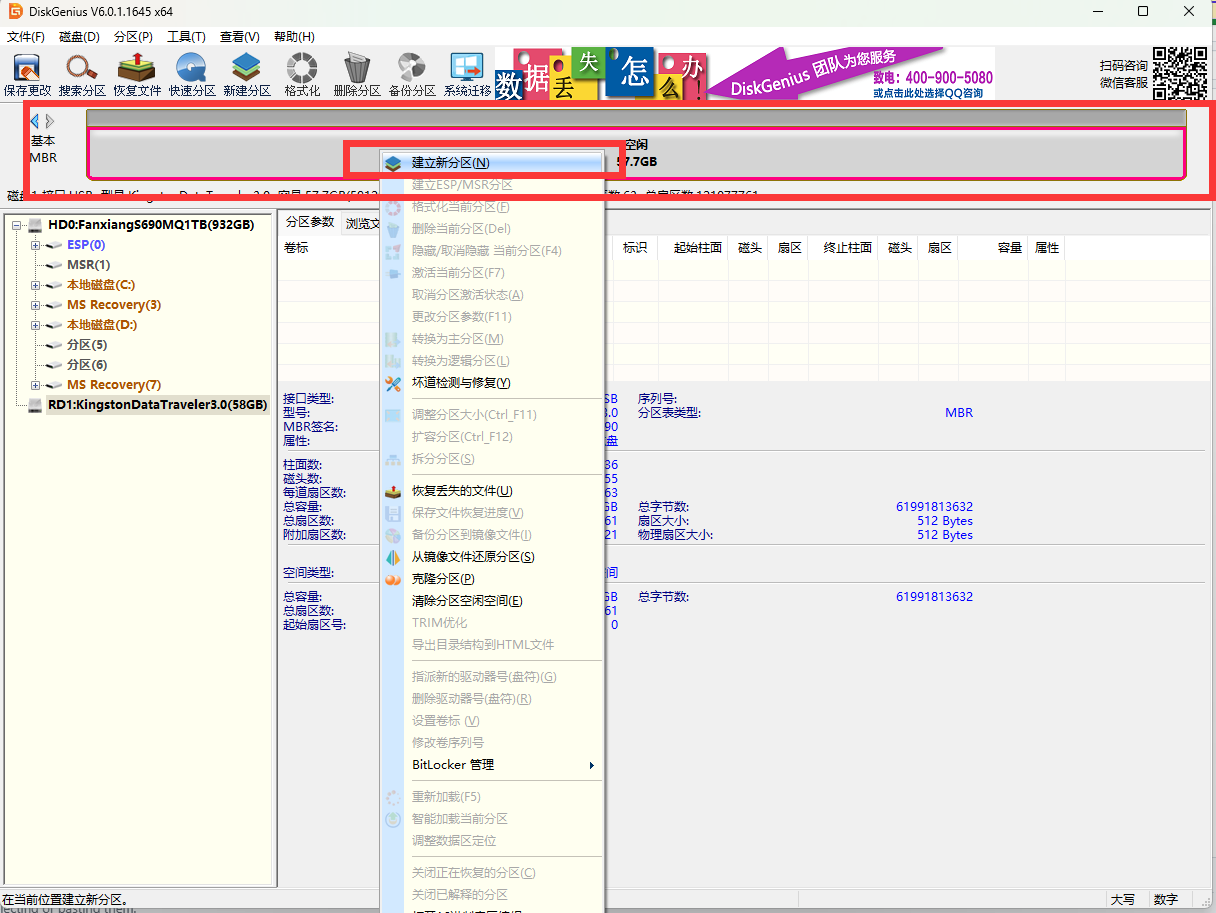Open the 帮助(H) menu
The height and width of the screenshot is (913, 1216).
click(x=294, y=37)
